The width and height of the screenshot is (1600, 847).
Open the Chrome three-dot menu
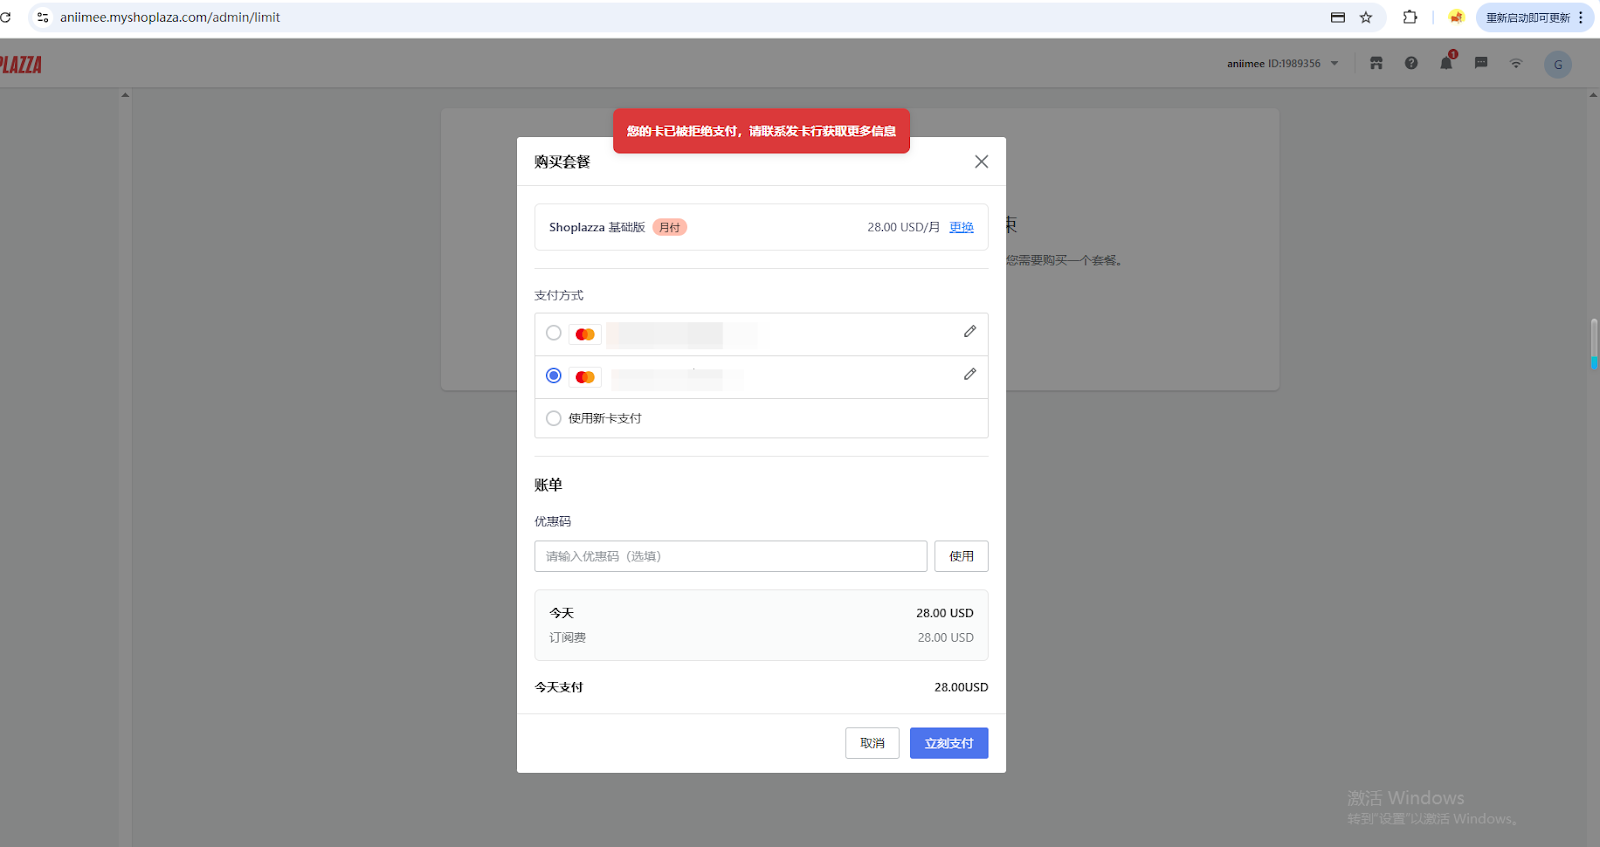coord(1581,17)
